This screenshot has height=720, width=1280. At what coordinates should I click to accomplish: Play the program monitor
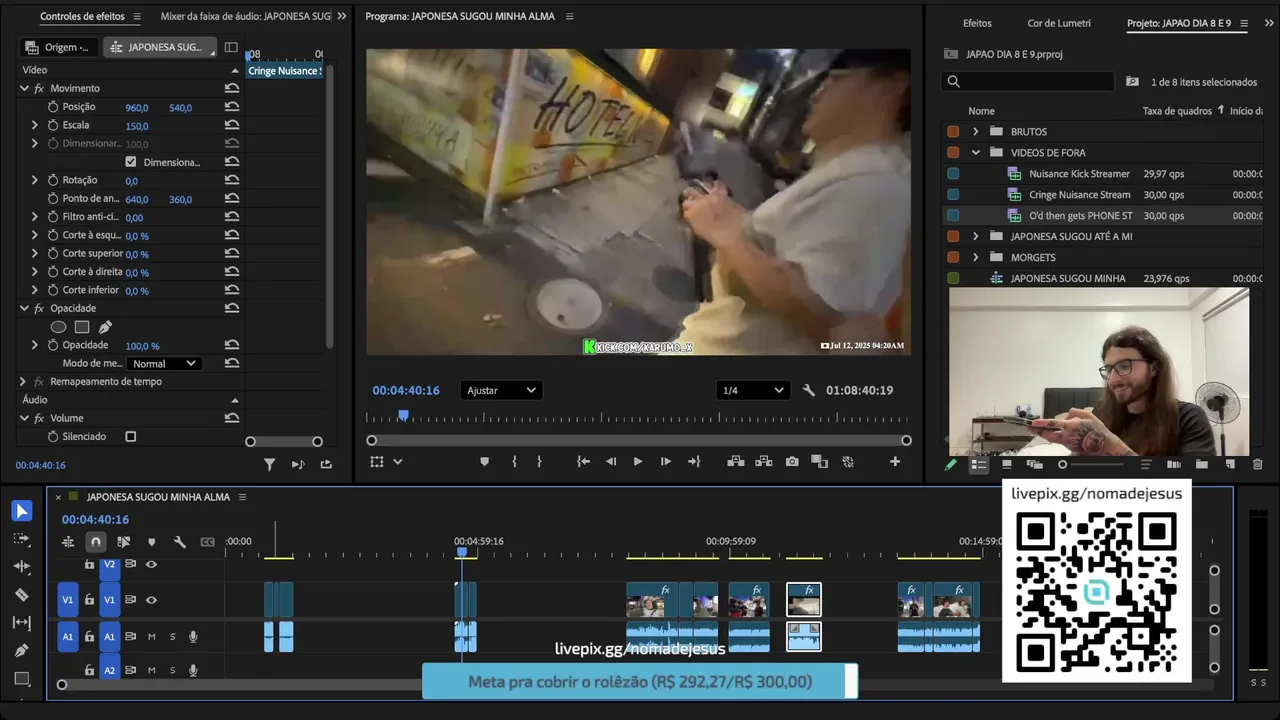point(638,462)
